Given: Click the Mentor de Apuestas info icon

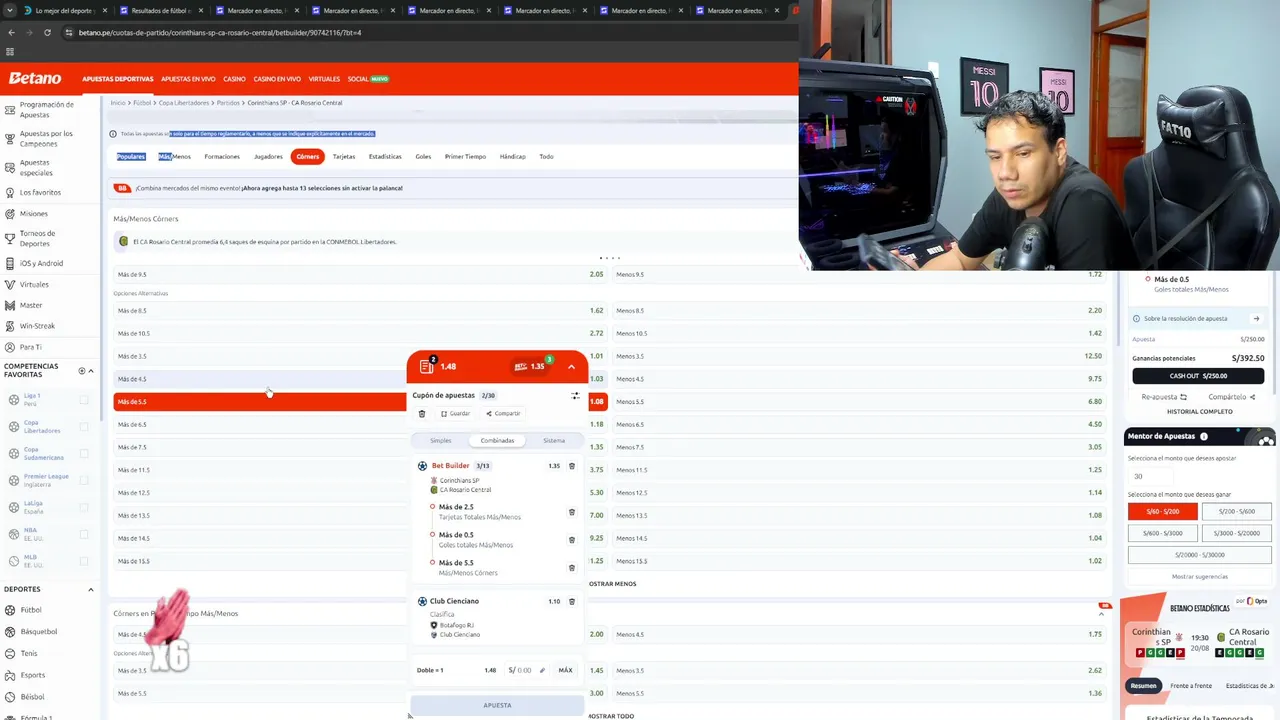Looking at the screenshot, I should [1204, 436].
